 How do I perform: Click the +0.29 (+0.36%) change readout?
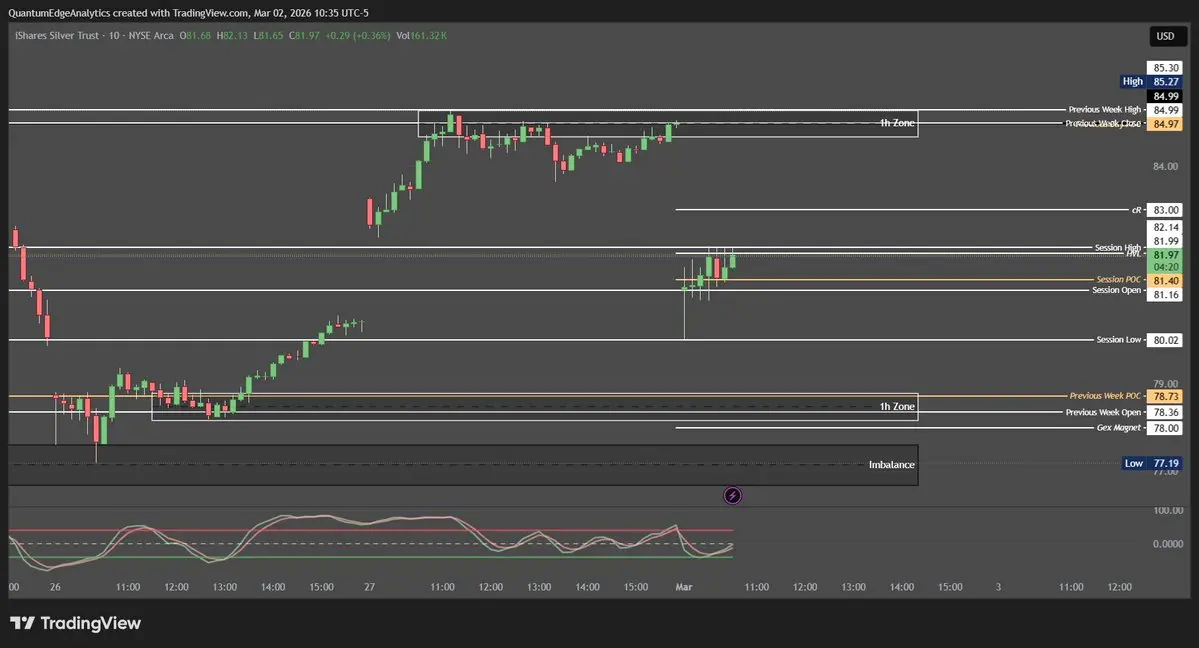(x=357, y=36)
